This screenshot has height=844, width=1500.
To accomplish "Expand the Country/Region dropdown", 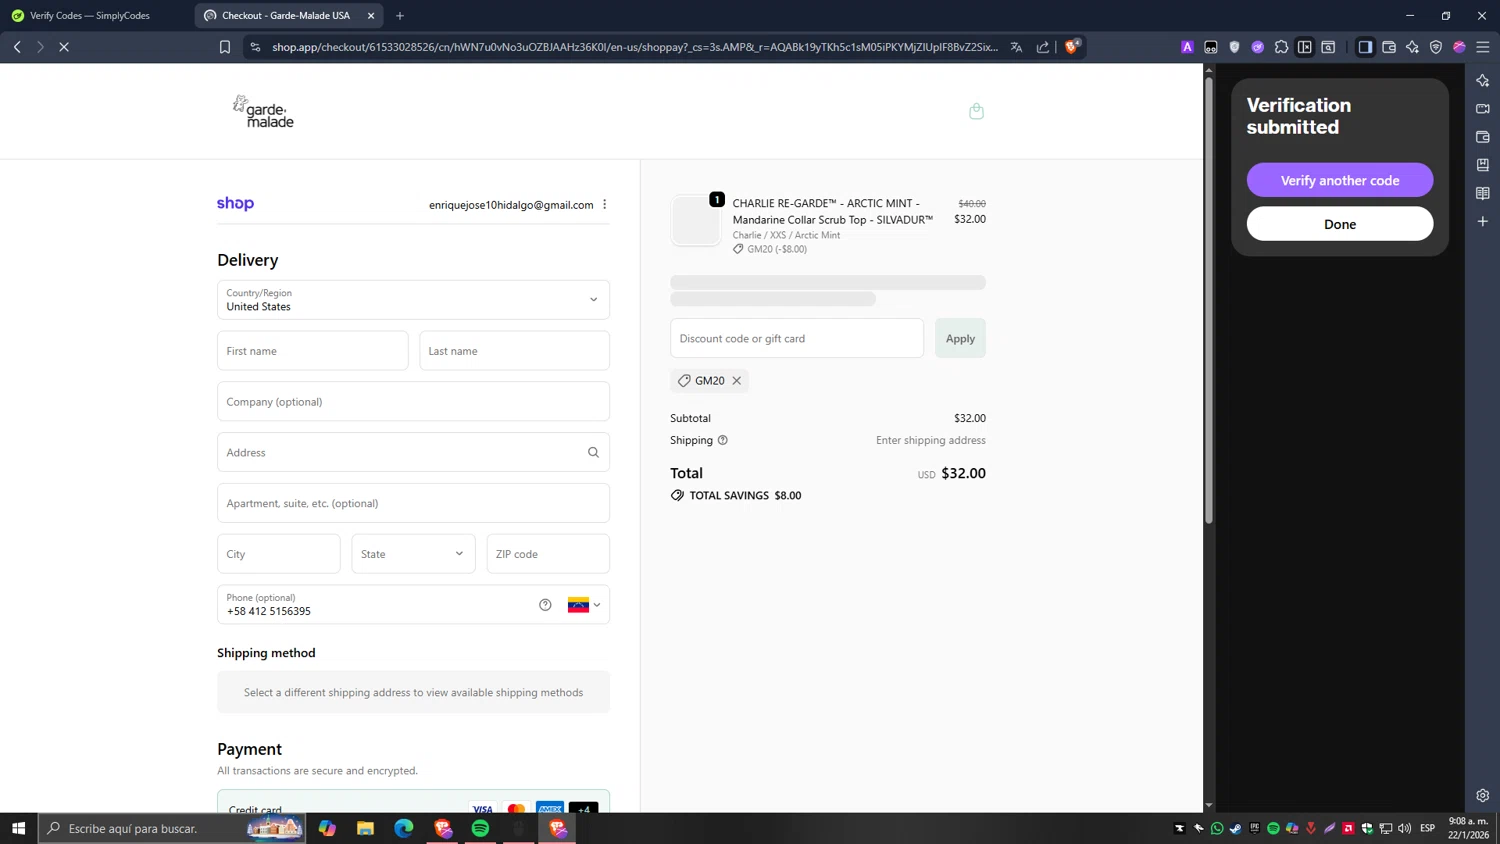I will tap(413, 300).
